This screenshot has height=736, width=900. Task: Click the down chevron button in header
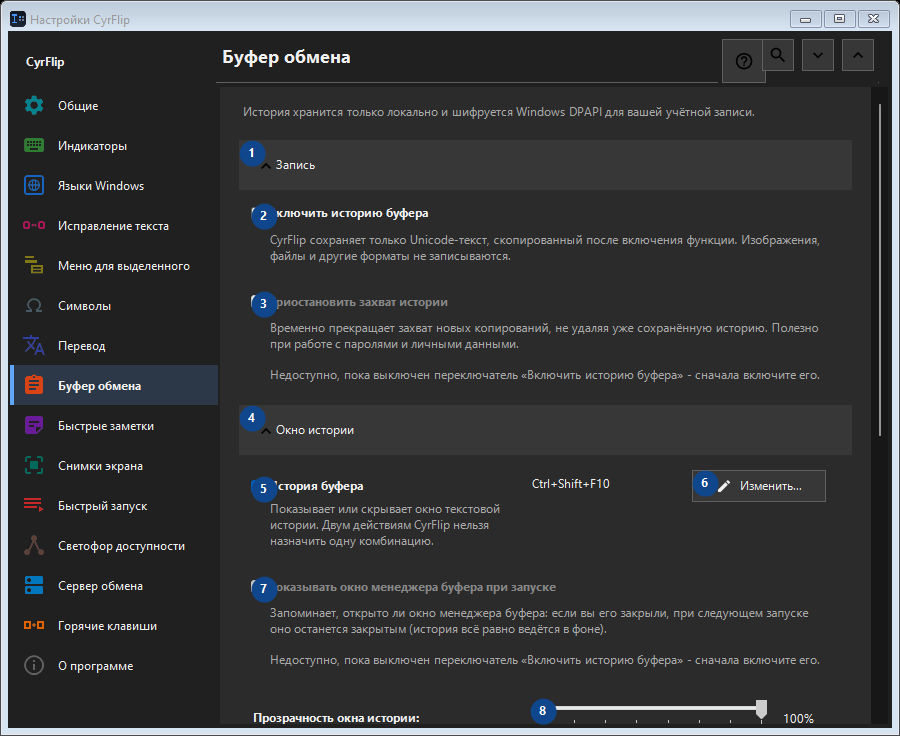818,55
